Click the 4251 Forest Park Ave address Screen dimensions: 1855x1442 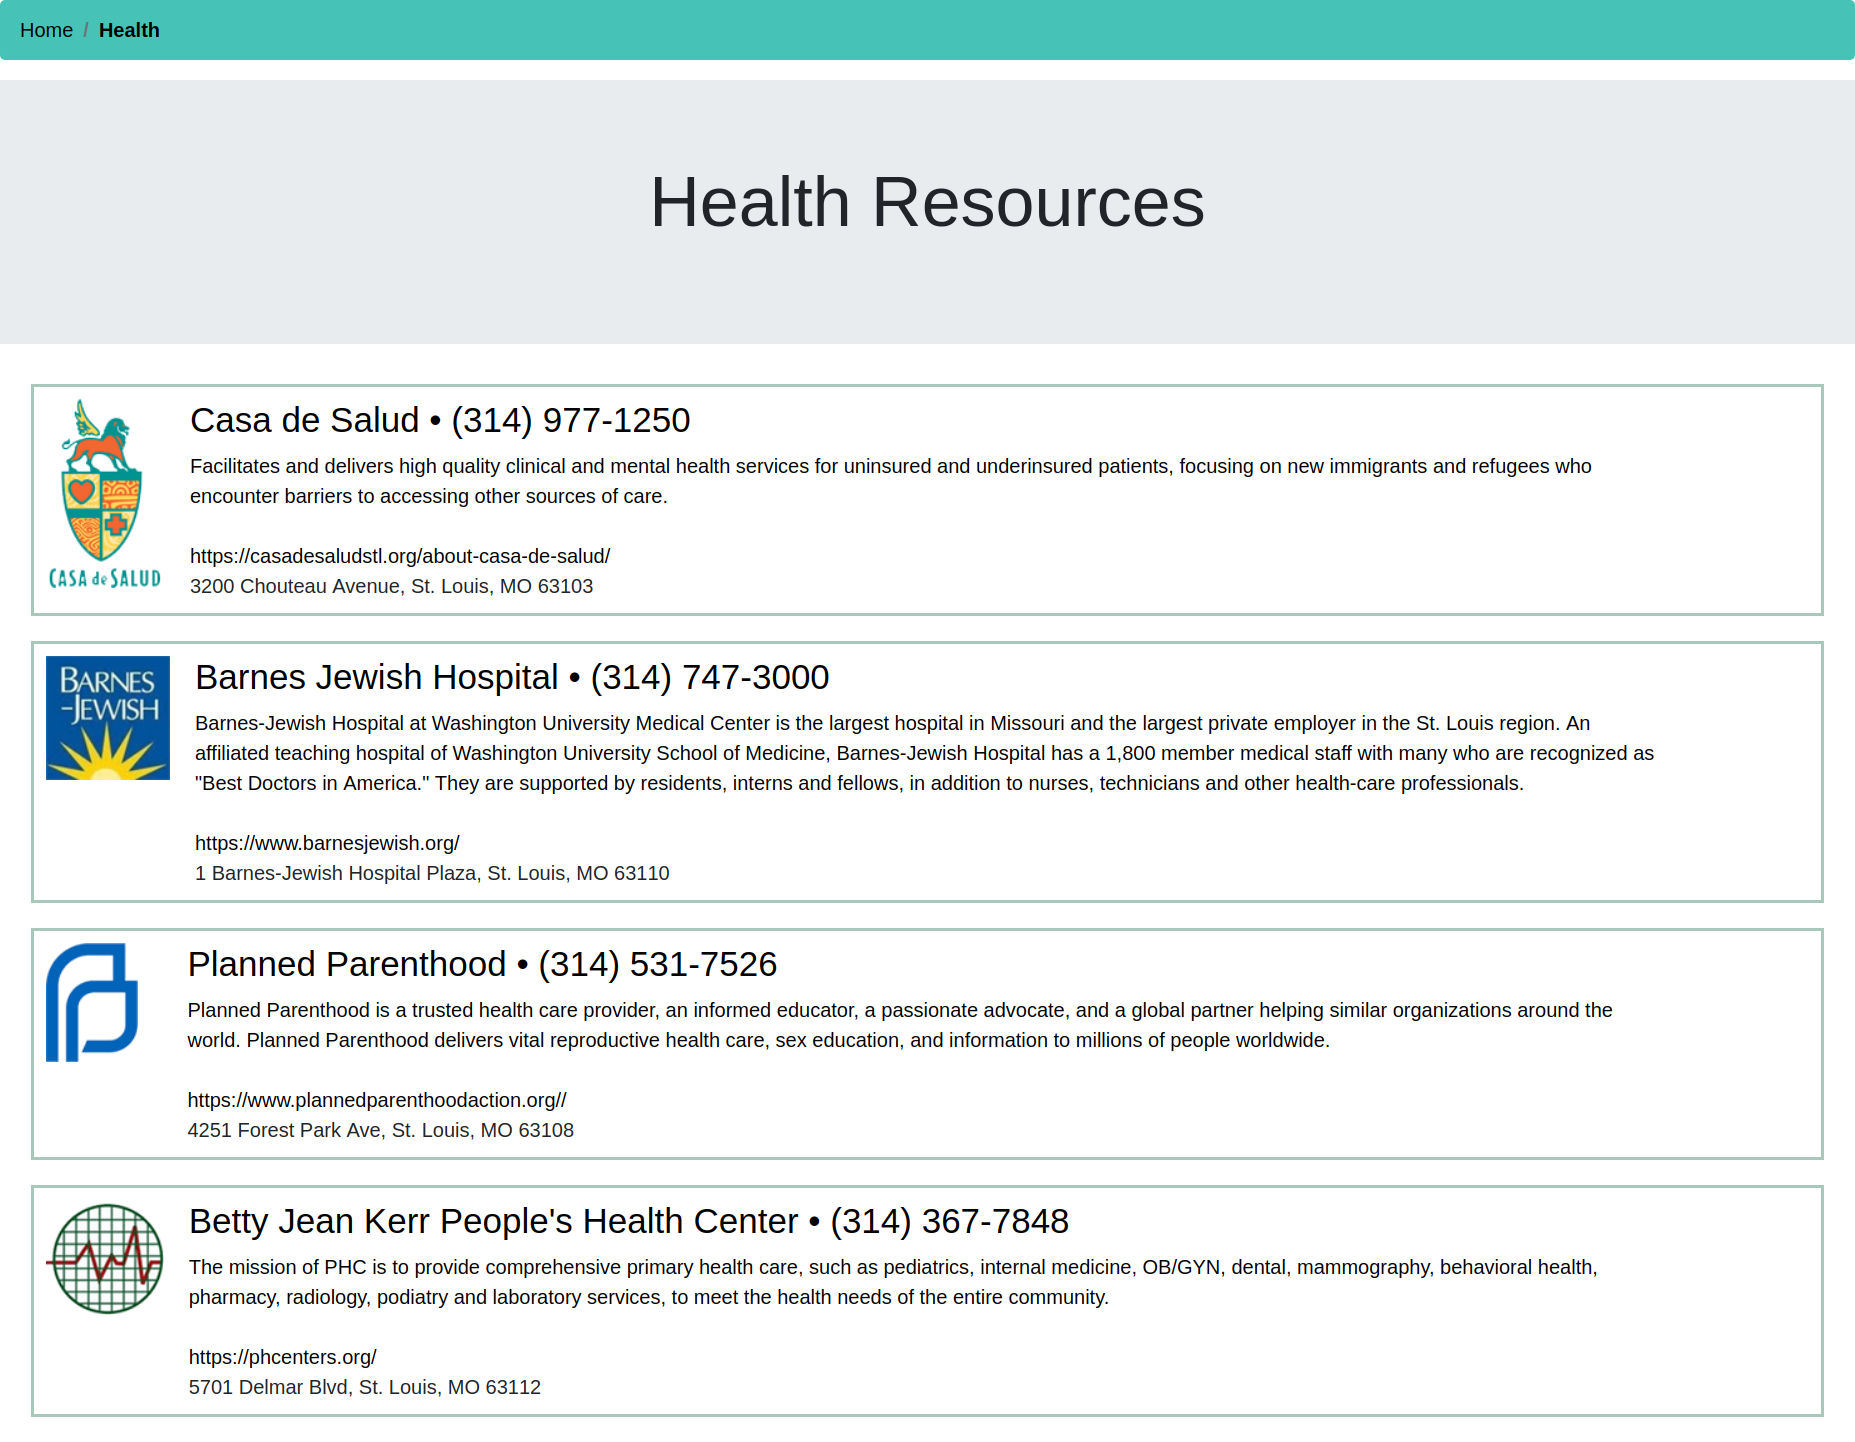[381, 1130]
